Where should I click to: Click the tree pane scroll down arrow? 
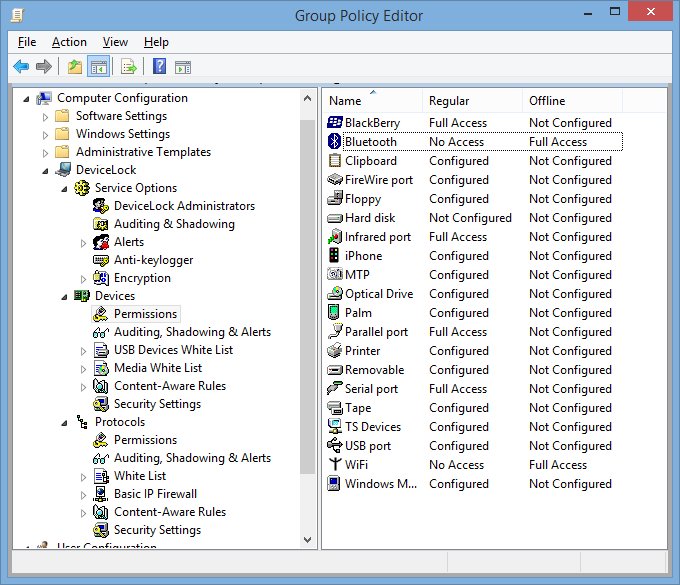(307, 540)
